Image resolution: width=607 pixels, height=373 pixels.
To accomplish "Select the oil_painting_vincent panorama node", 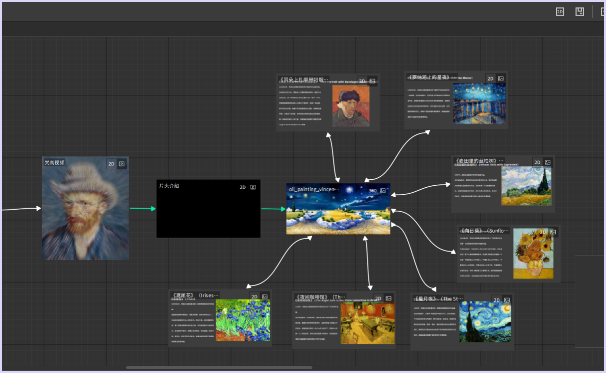I will click(338, 209).
